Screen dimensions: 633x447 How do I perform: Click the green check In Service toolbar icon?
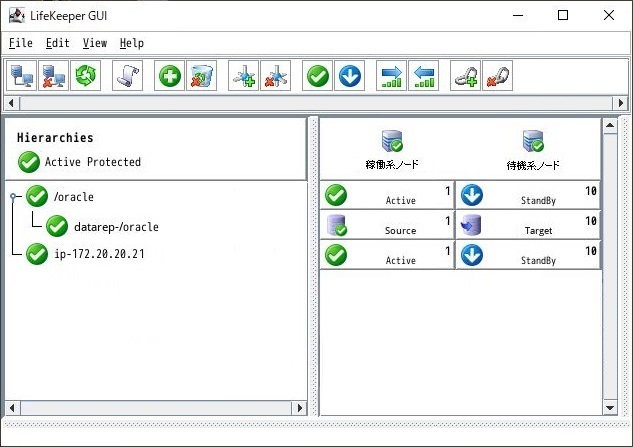(x=318, y=76)
